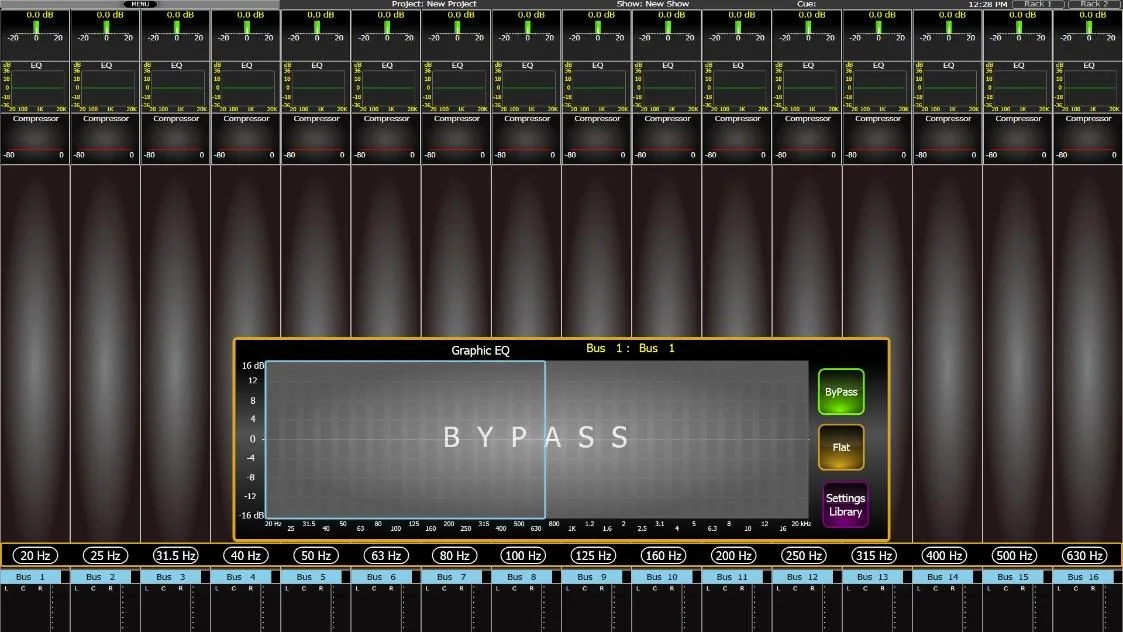Image resolution: width=1123 pixels, height=632 pixels.
Task: Select the 315 Hz band label
Action: tap(874, 555)
